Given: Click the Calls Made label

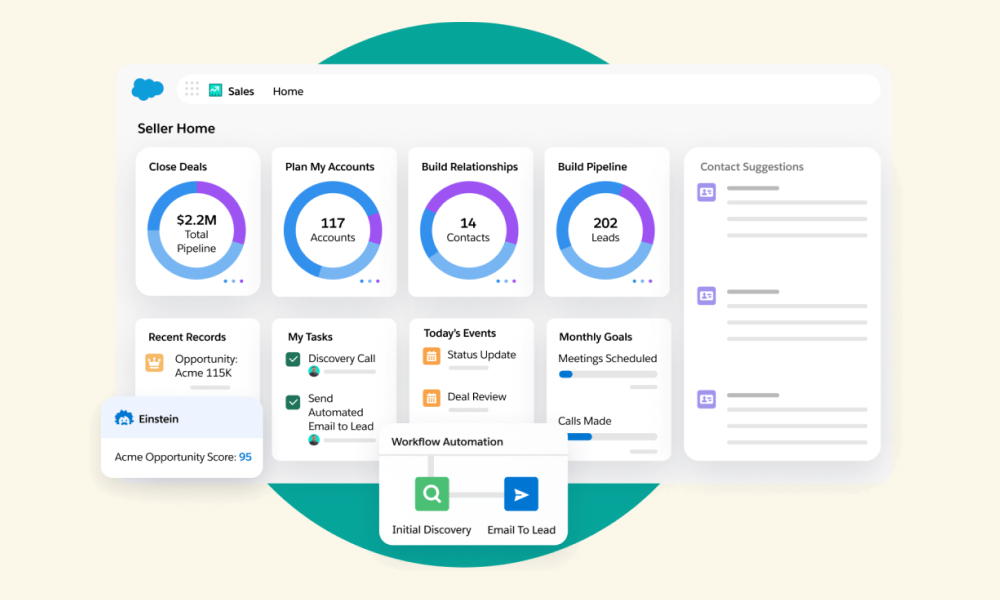Looking at the screenshot, I should click(x=585, y=421).
